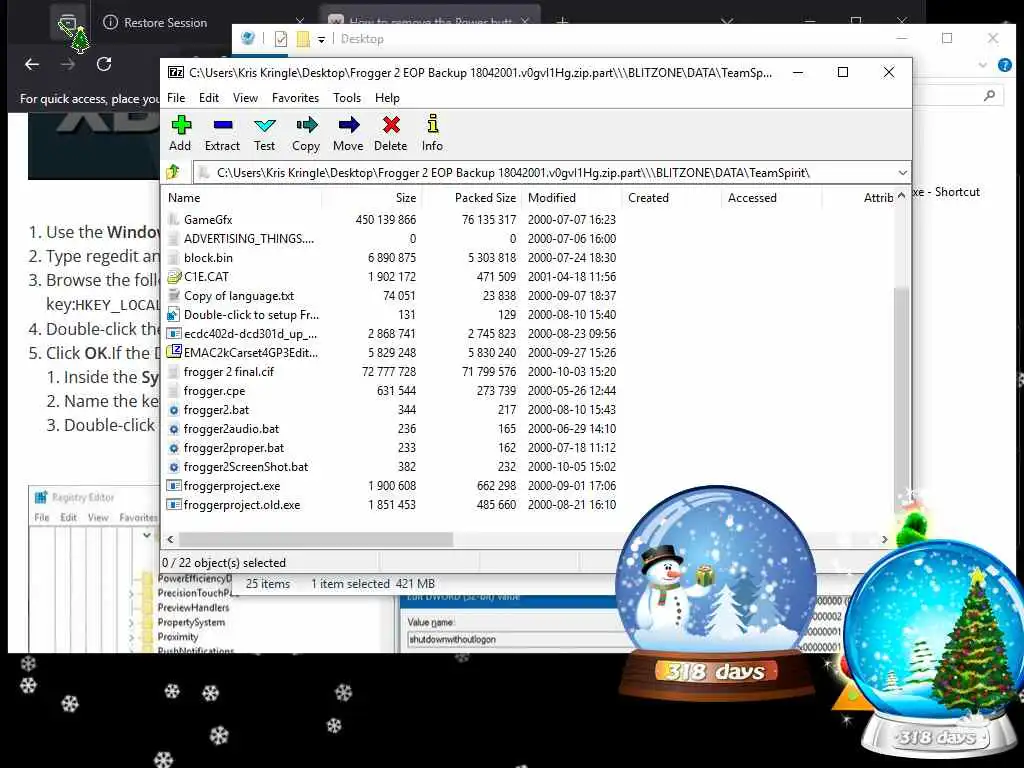The width and height of the screenshot is (1024, 768).
Task: Select the Double-click to setup shortcut icon
Action: (x=174, y=315)
